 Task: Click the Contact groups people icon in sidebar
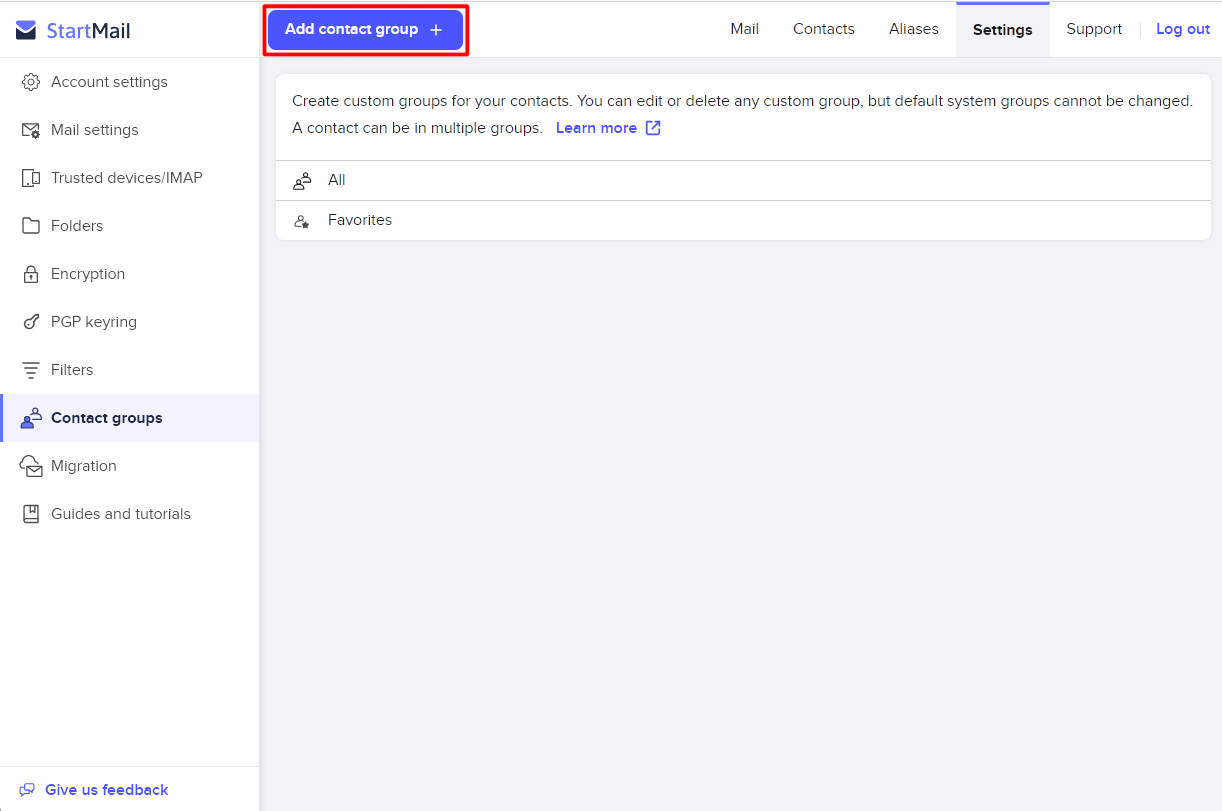click(31, 418)
